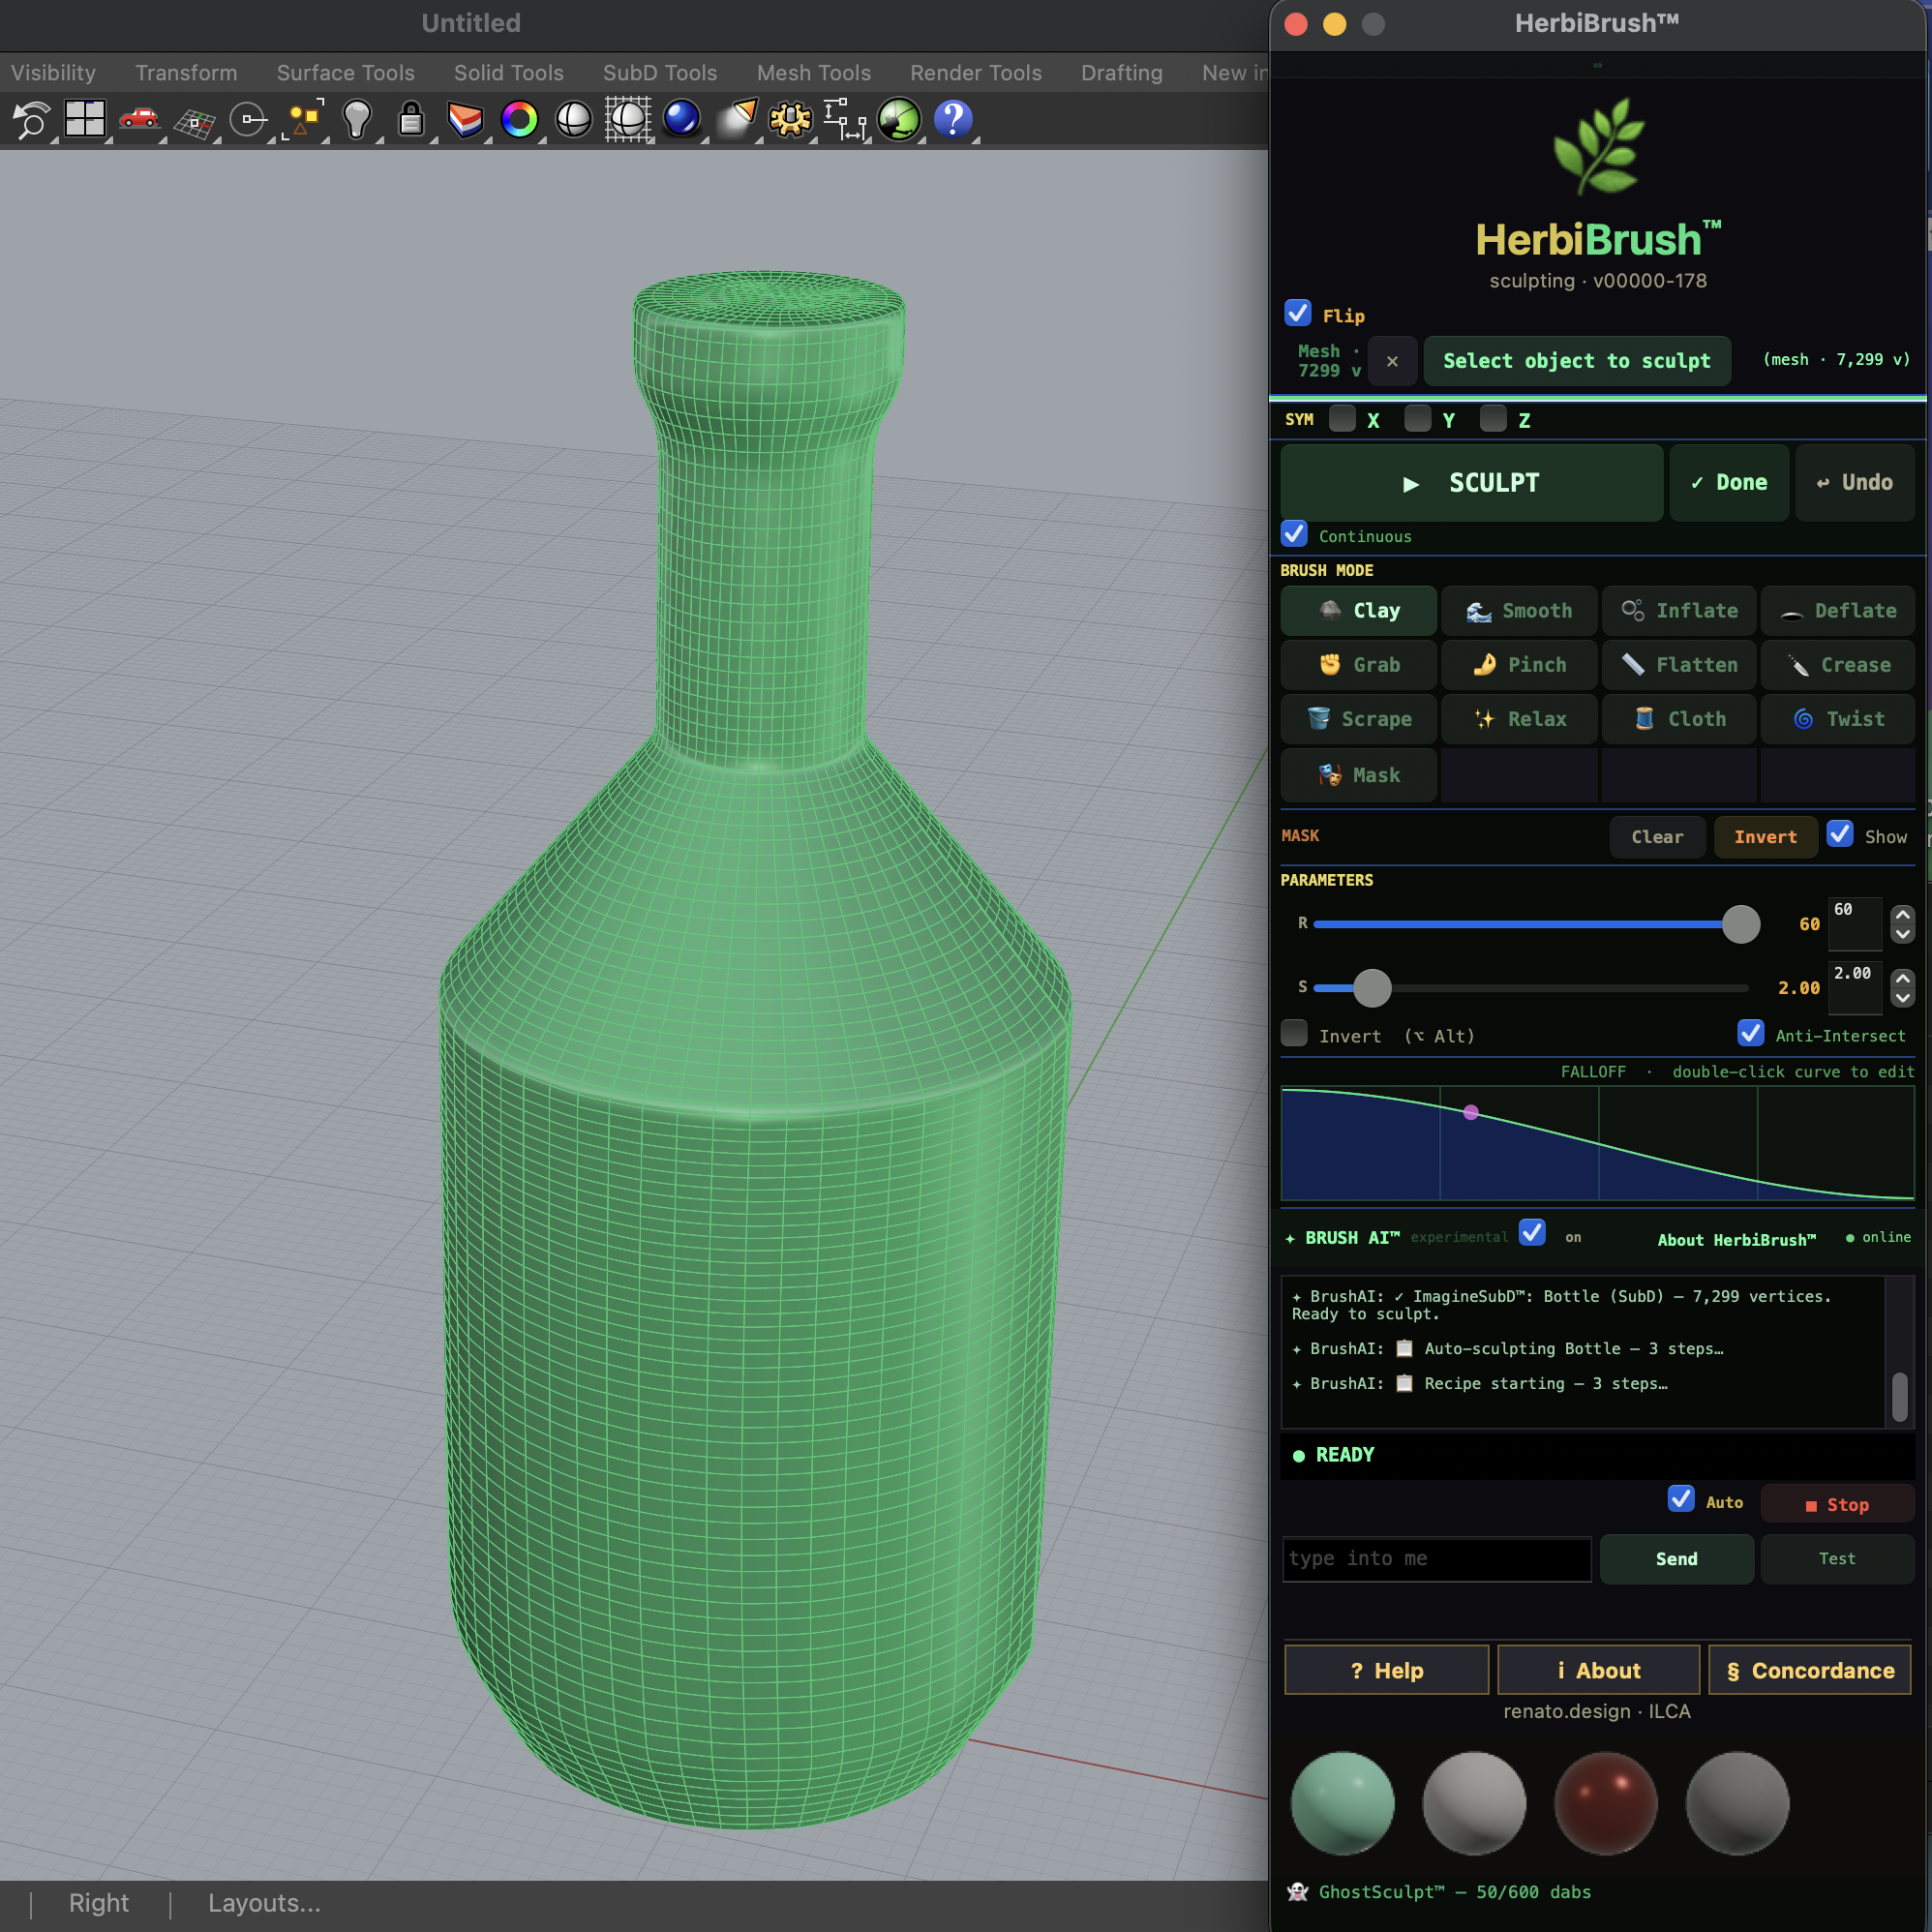The height and width of the screenshot is (1932, 1932).
Task: Choose the Grab brush mode
Action: tap(1358, 664)
